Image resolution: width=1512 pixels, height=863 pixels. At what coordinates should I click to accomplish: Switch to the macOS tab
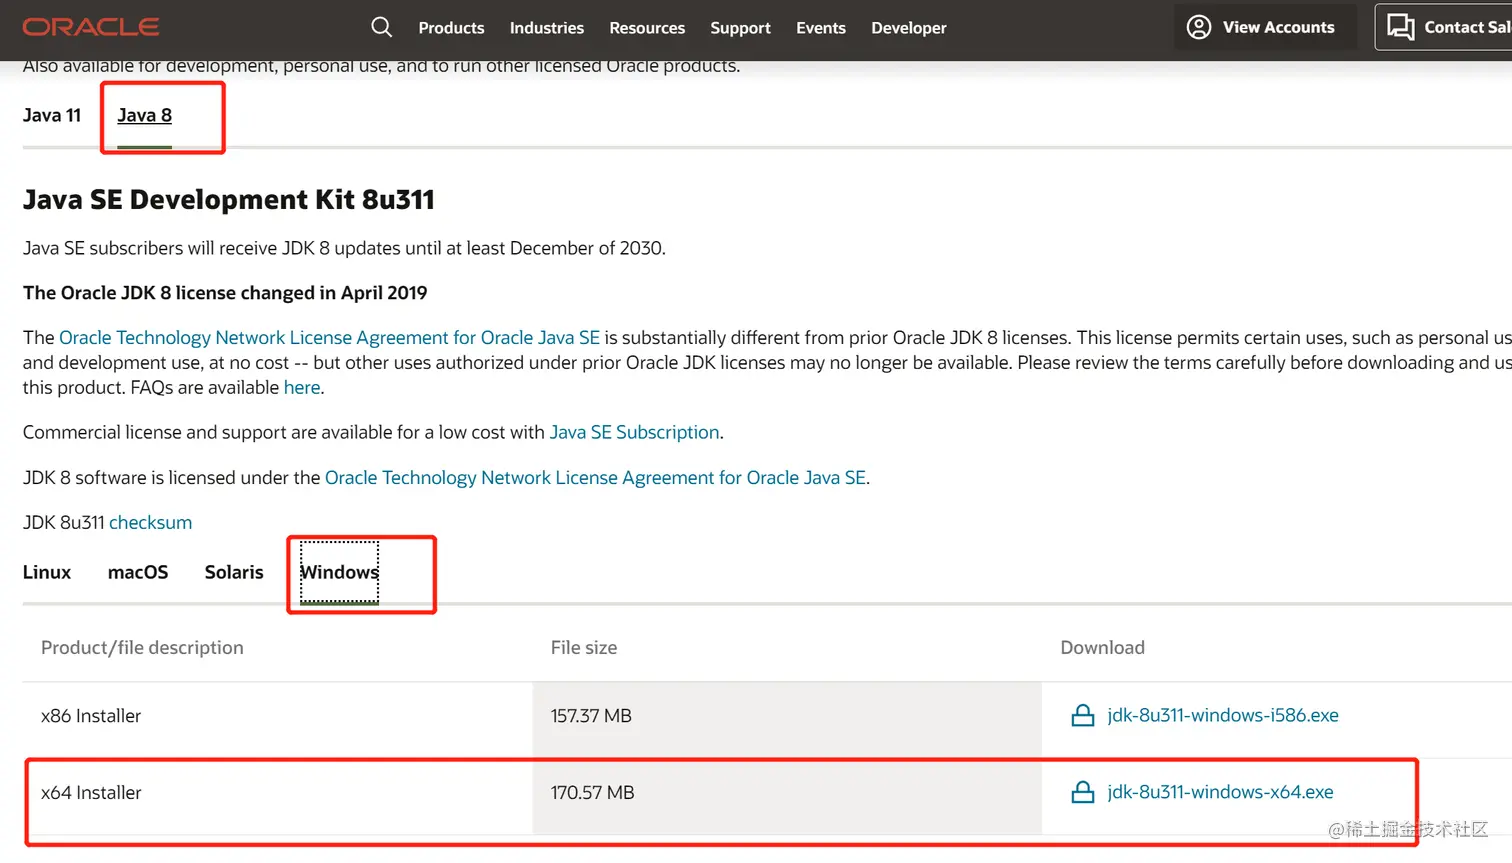click(138, 572)
